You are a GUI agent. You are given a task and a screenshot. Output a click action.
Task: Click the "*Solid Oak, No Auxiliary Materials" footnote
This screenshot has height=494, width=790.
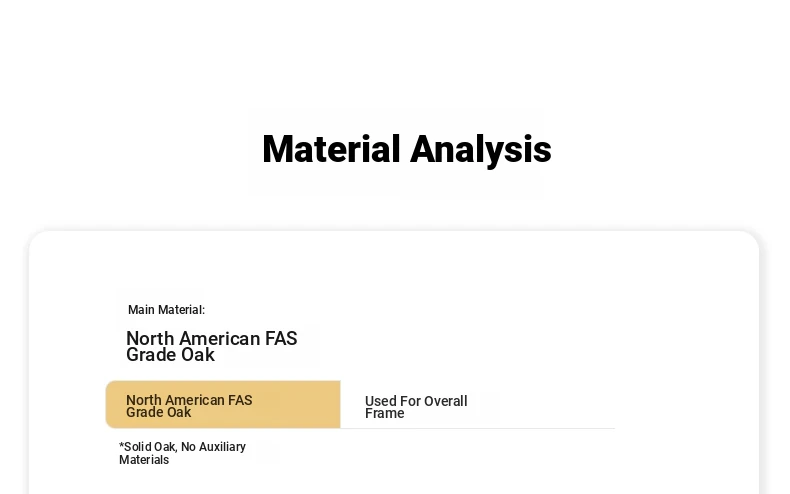[182, 453]
